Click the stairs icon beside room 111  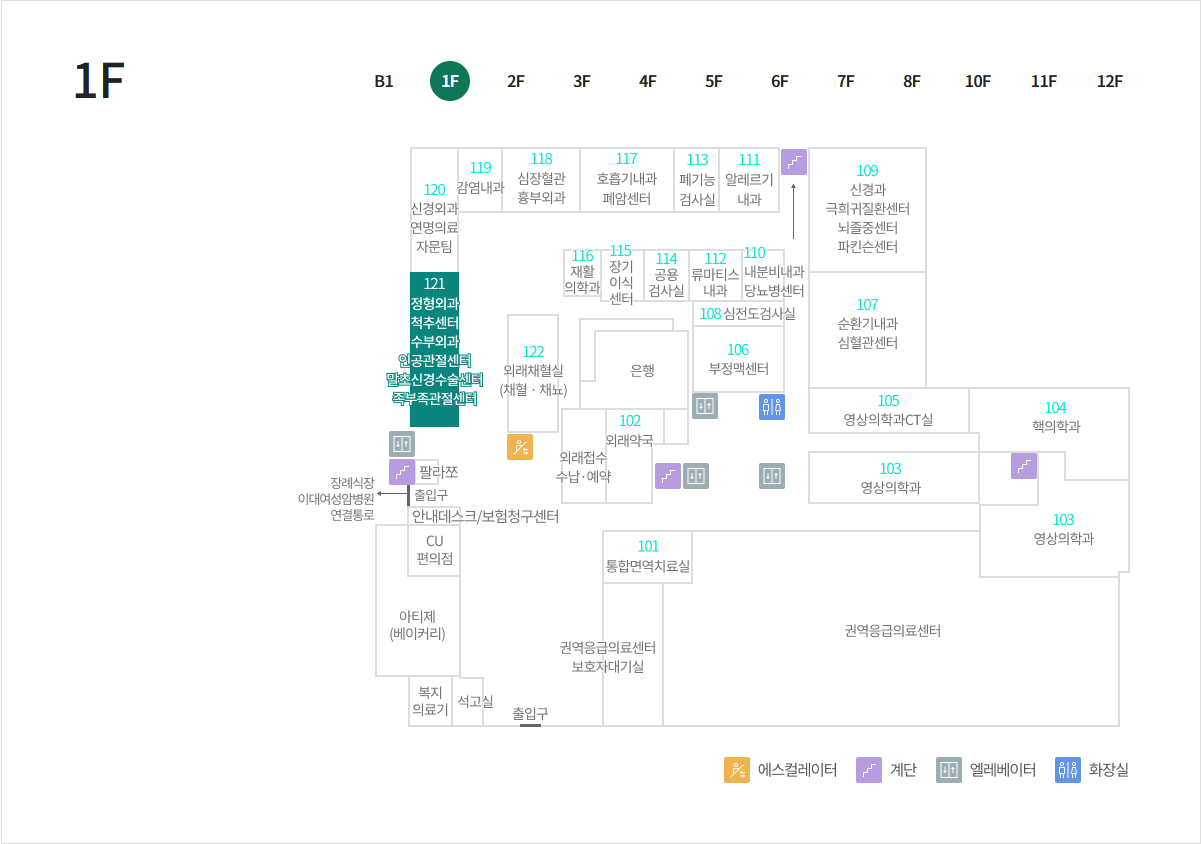(794, 162)
